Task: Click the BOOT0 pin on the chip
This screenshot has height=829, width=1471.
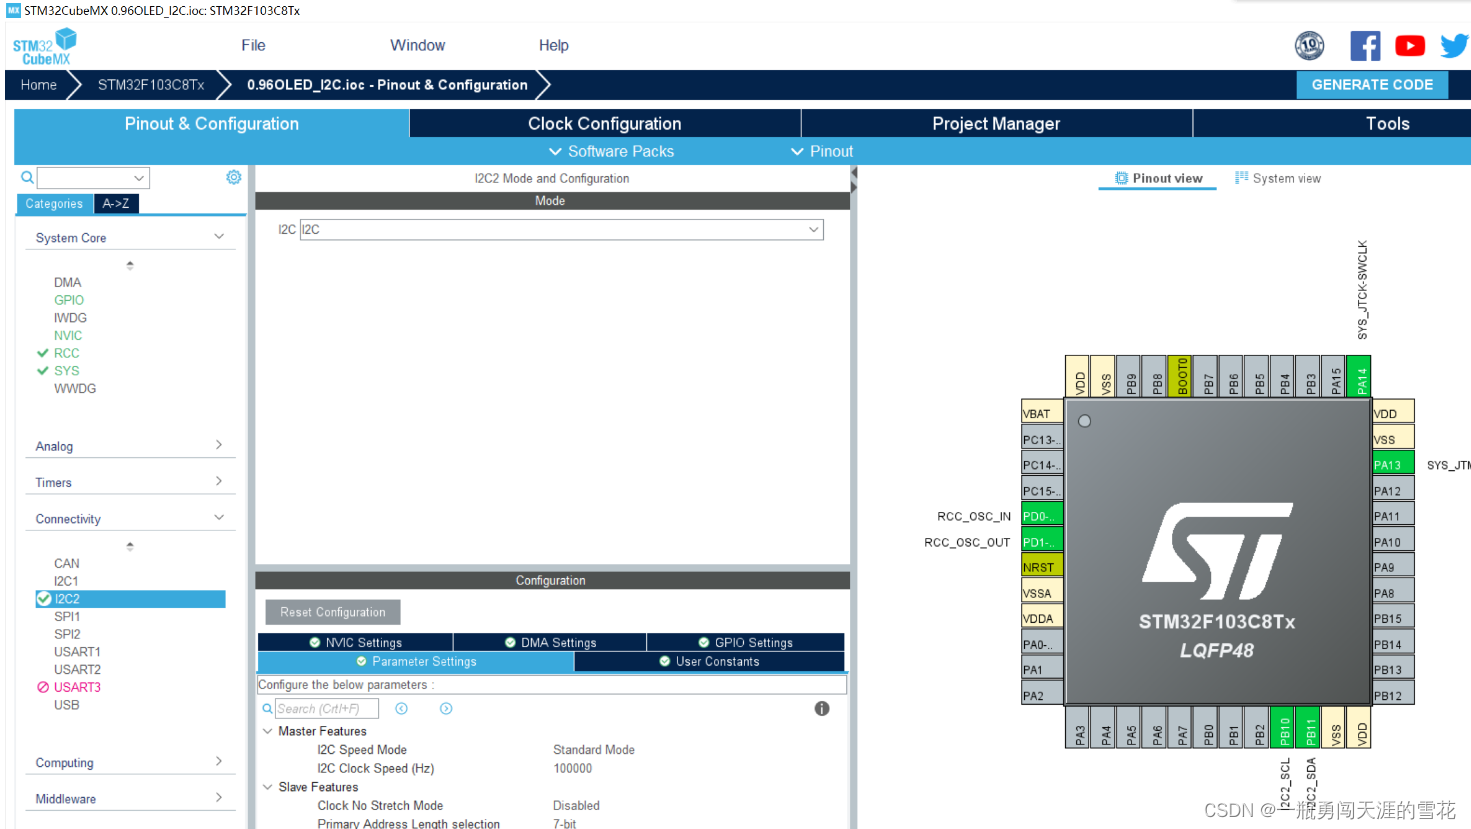Action: click(x=1182, y=376)
